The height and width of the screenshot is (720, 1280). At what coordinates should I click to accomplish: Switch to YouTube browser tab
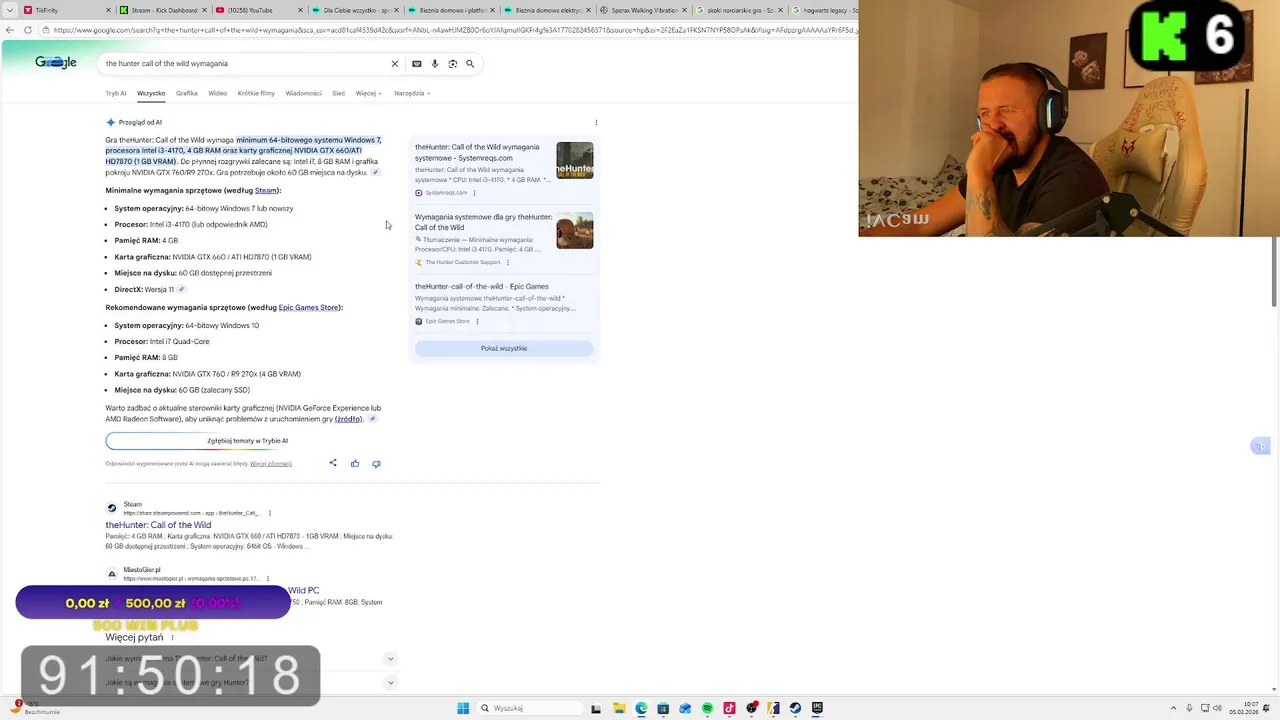pyautogui.click(x=258, y=10)
